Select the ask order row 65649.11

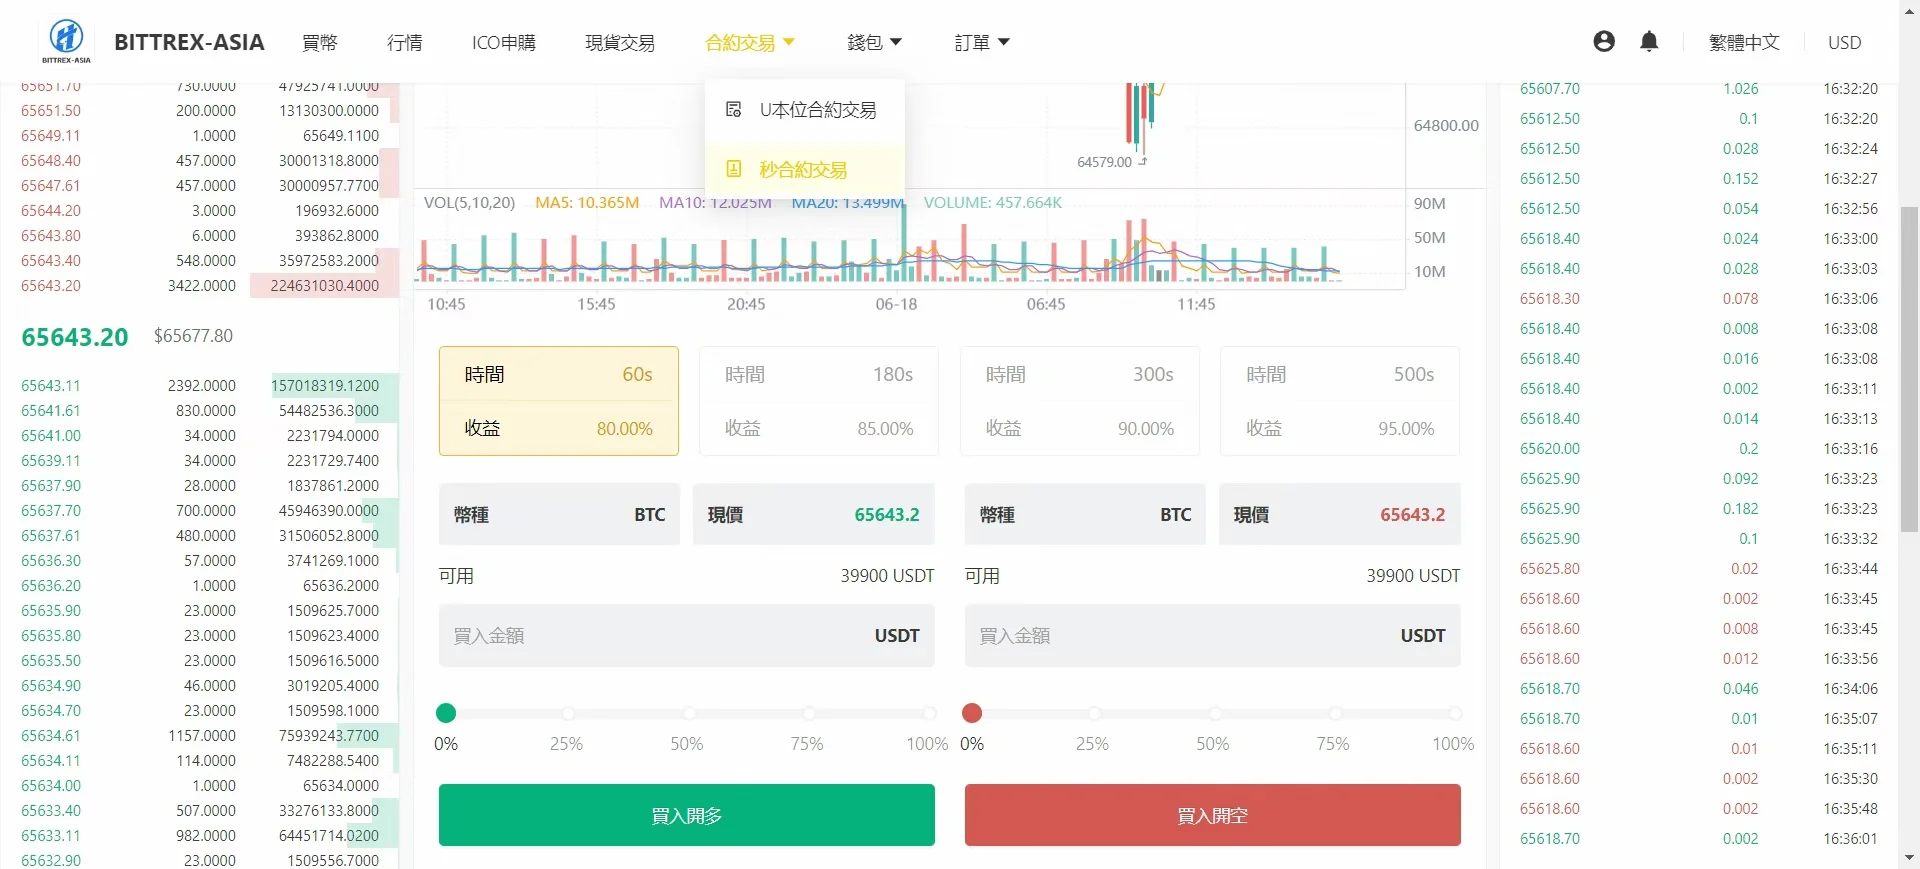tap(200, 135)
